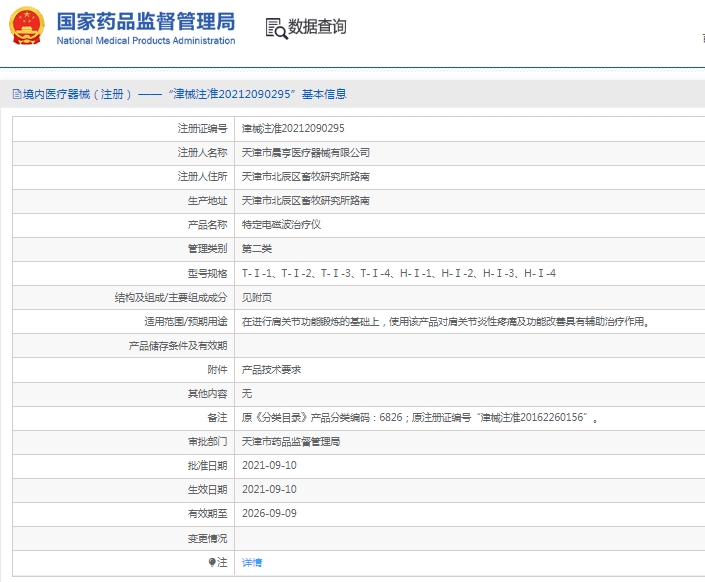Click the 附件 label

(217, 370)
